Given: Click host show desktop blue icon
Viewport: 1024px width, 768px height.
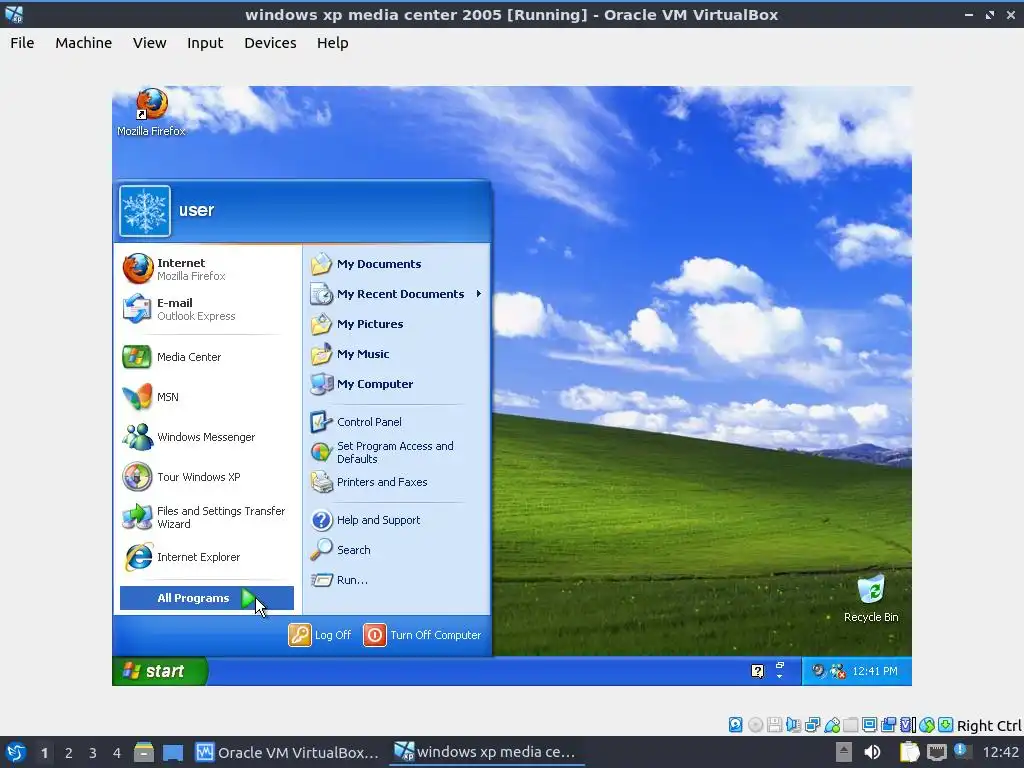Looking at the screenshot, I should pos(173,752).
